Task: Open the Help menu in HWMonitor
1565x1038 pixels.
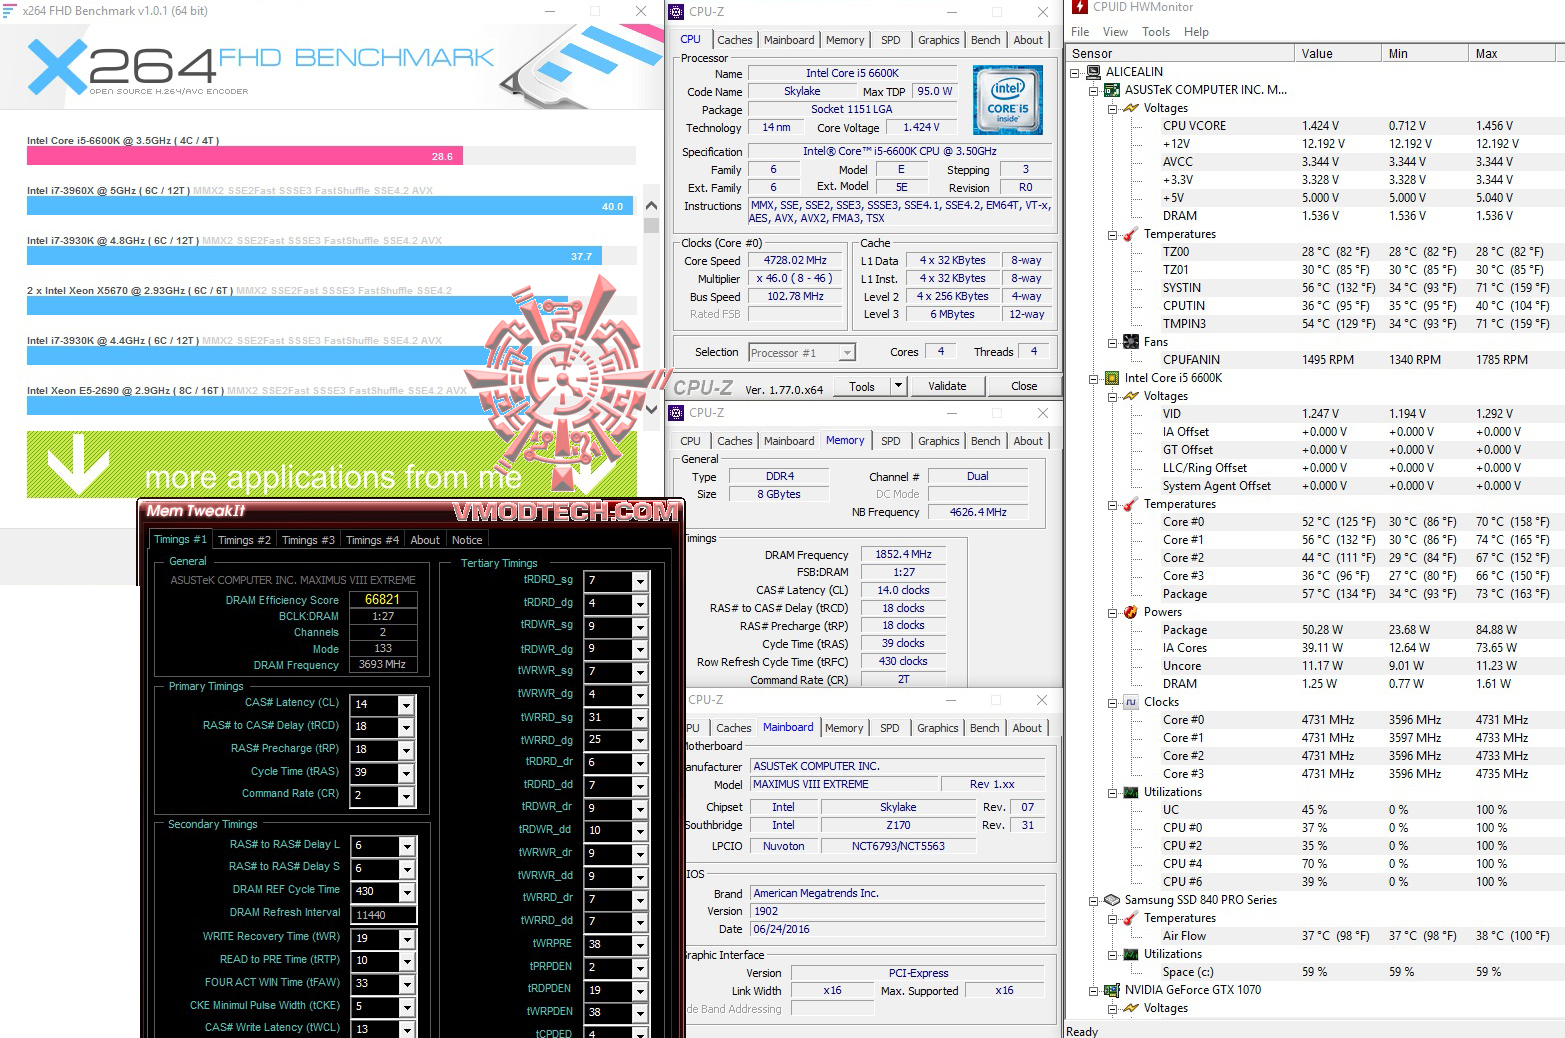Action: [x=1196, y=32]
